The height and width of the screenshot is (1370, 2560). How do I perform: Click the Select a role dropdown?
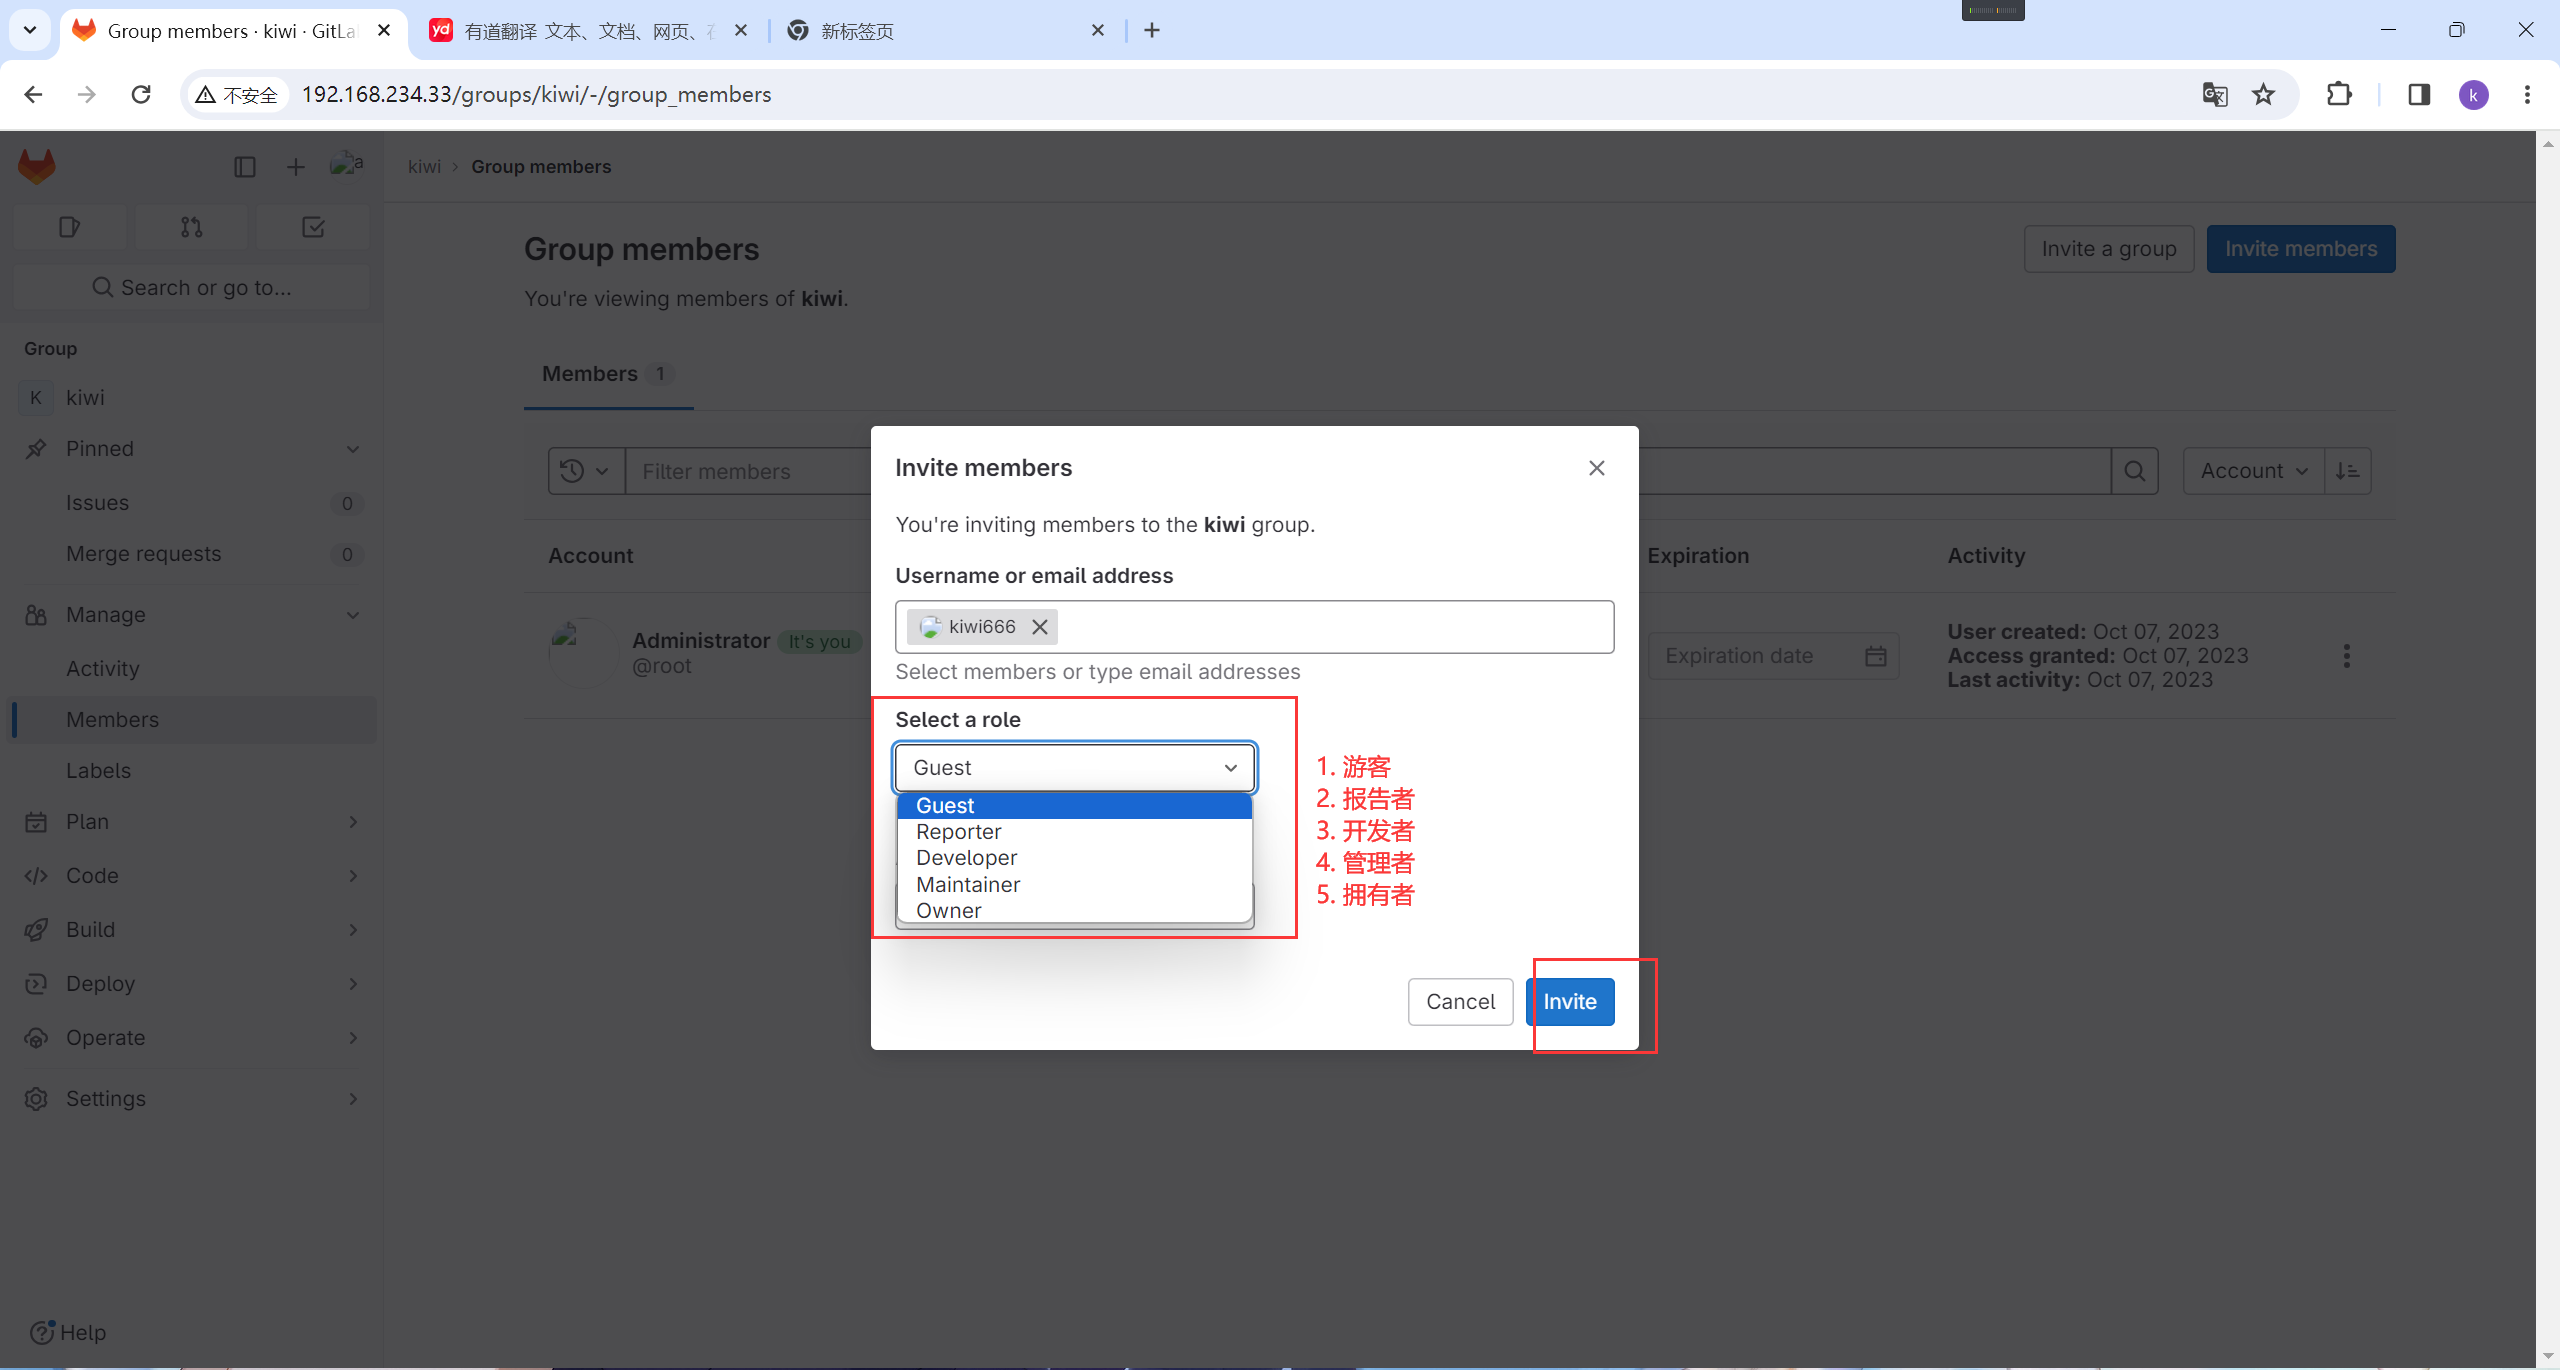click(x=1075, y=768)
